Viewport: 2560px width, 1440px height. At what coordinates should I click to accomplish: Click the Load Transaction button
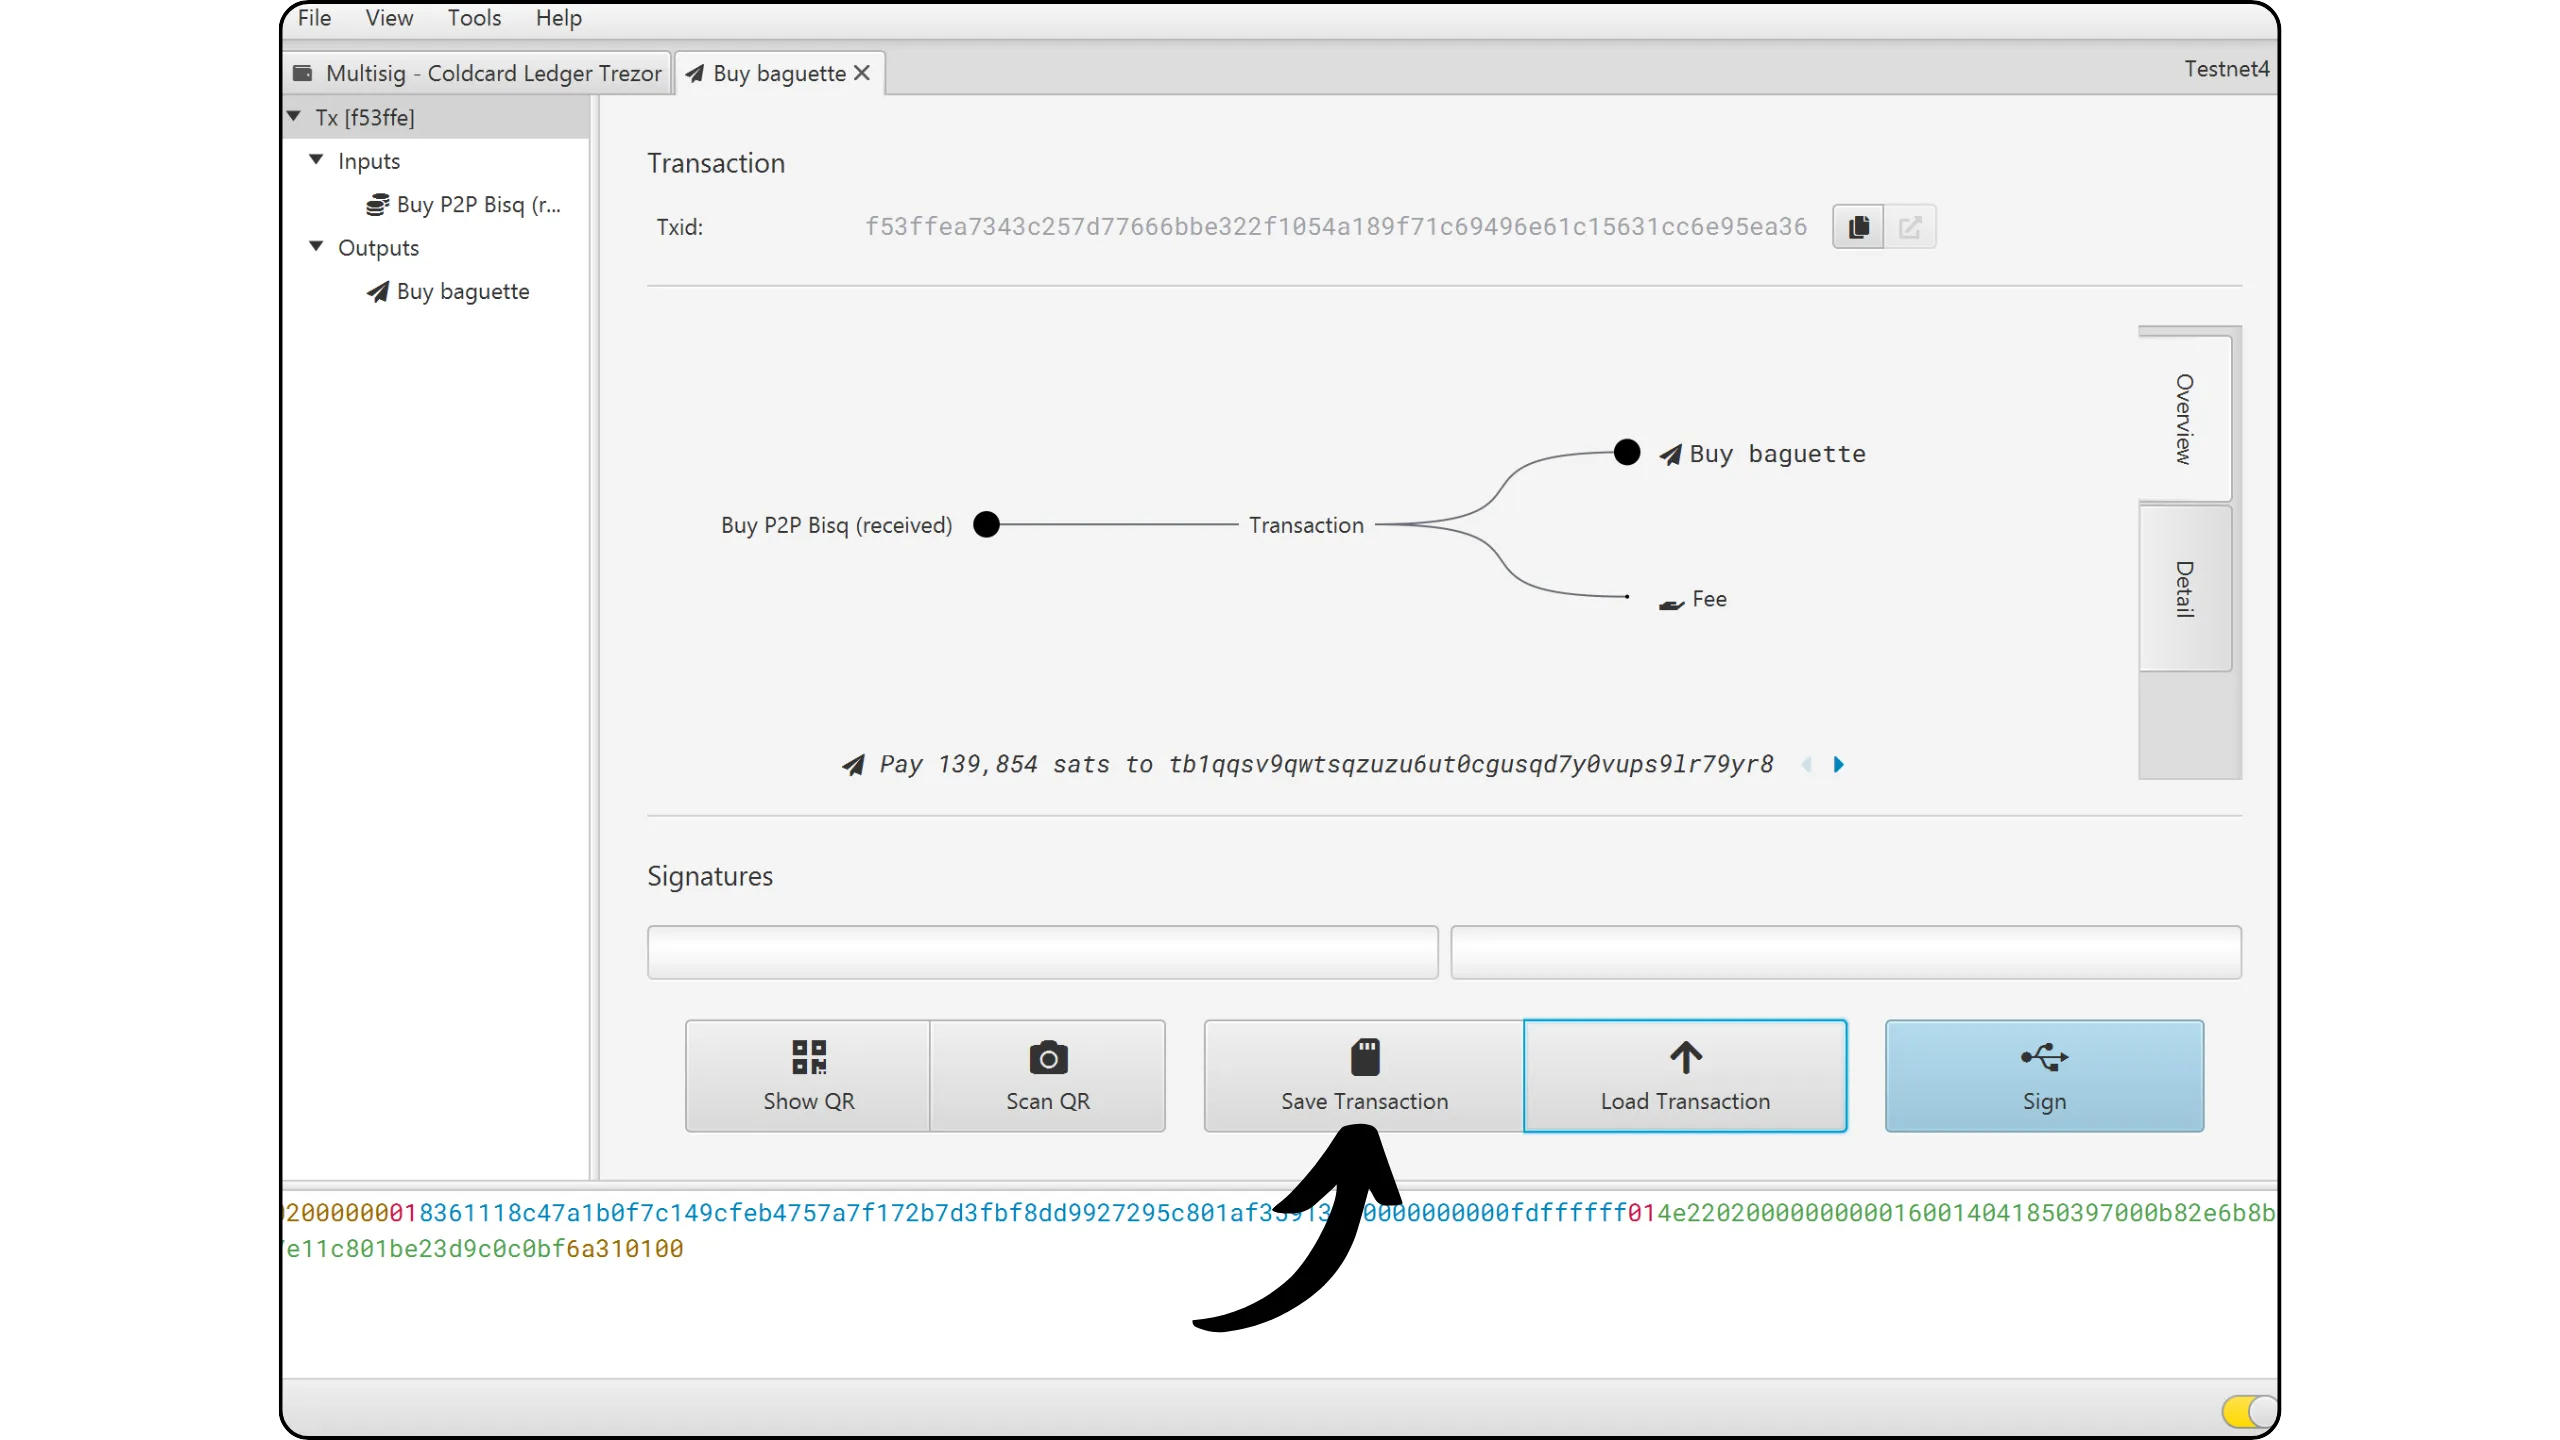pos(1685,1076)
